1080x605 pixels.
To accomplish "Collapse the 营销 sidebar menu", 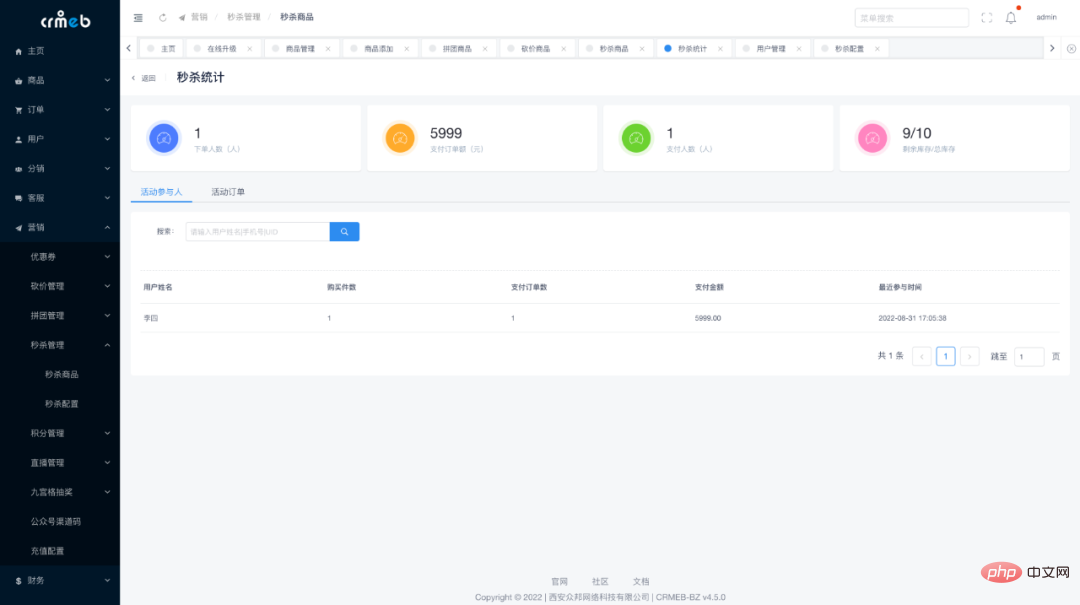I will [60, 227].
